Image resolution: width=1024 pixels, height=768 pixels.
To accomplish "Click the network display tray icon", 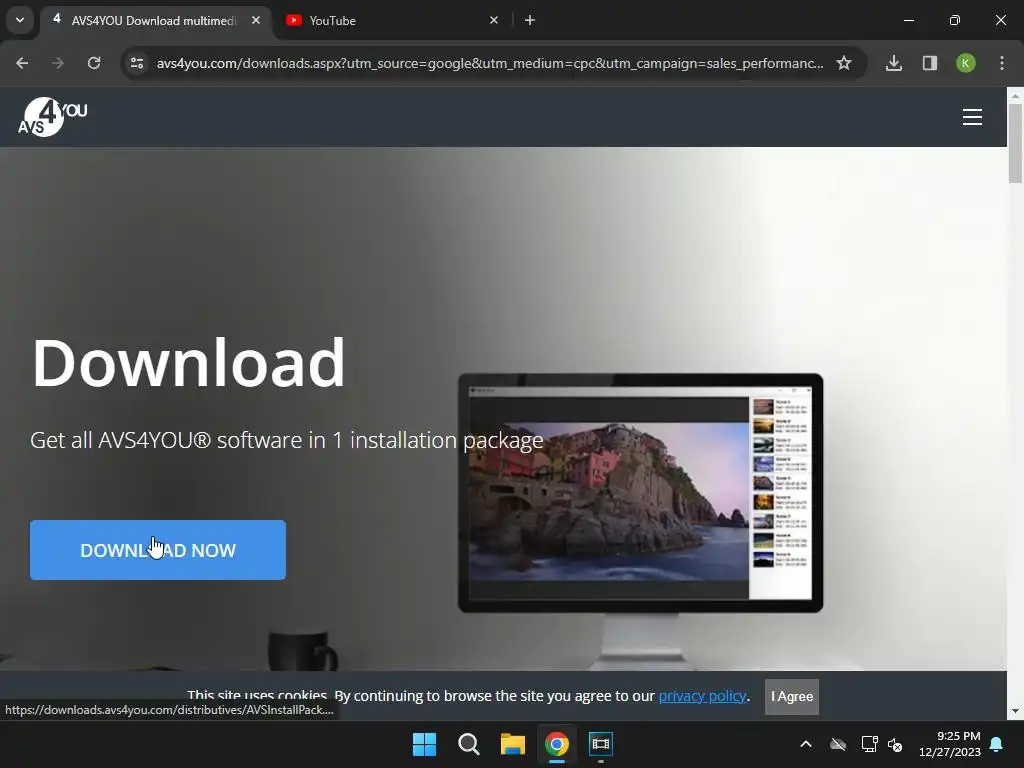I will [869, 744].
